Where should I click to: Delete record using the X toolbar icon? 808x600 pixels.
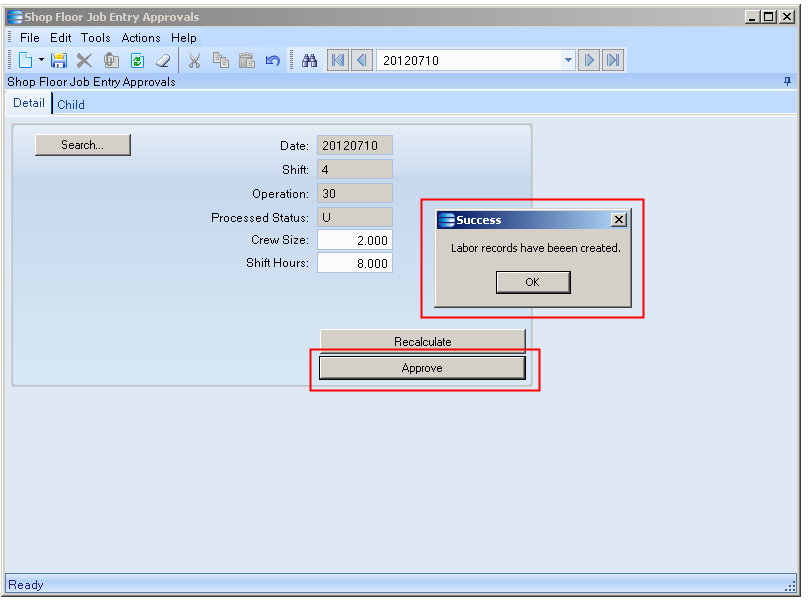coord(84,60)
